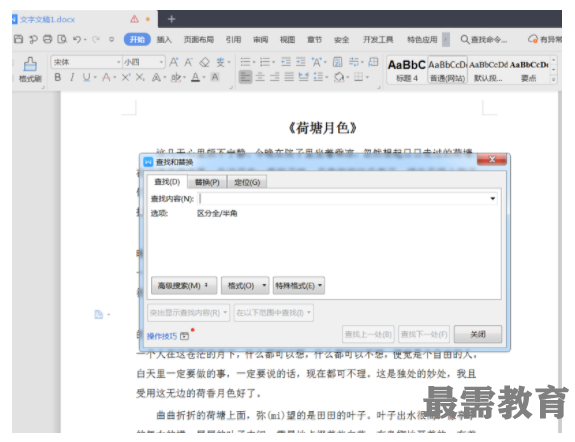575x442 pixels.
Task: Apply the 标题 4 style
Action: pyautogui.click(x=407, y=70)
